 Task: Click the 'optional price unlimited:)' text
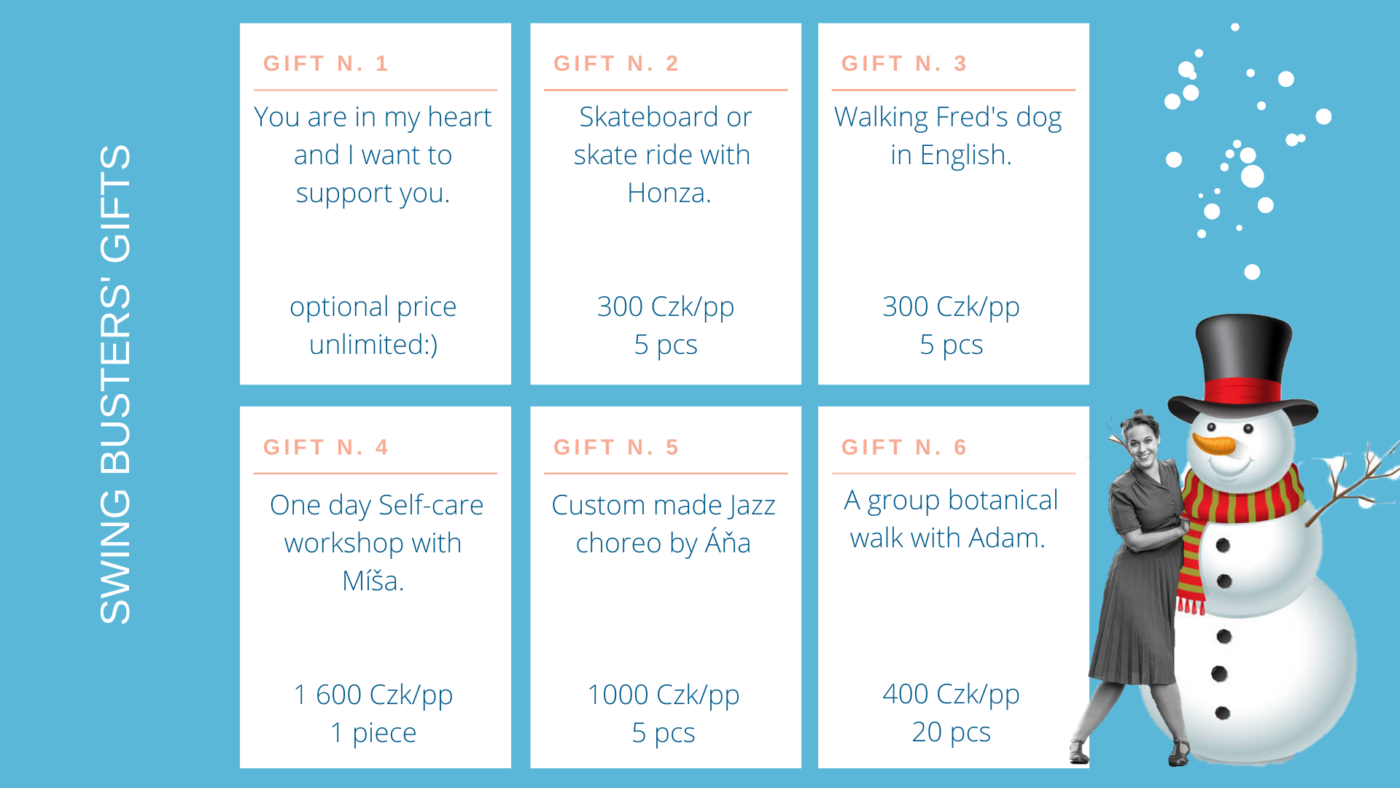click(x=373, y=326)
